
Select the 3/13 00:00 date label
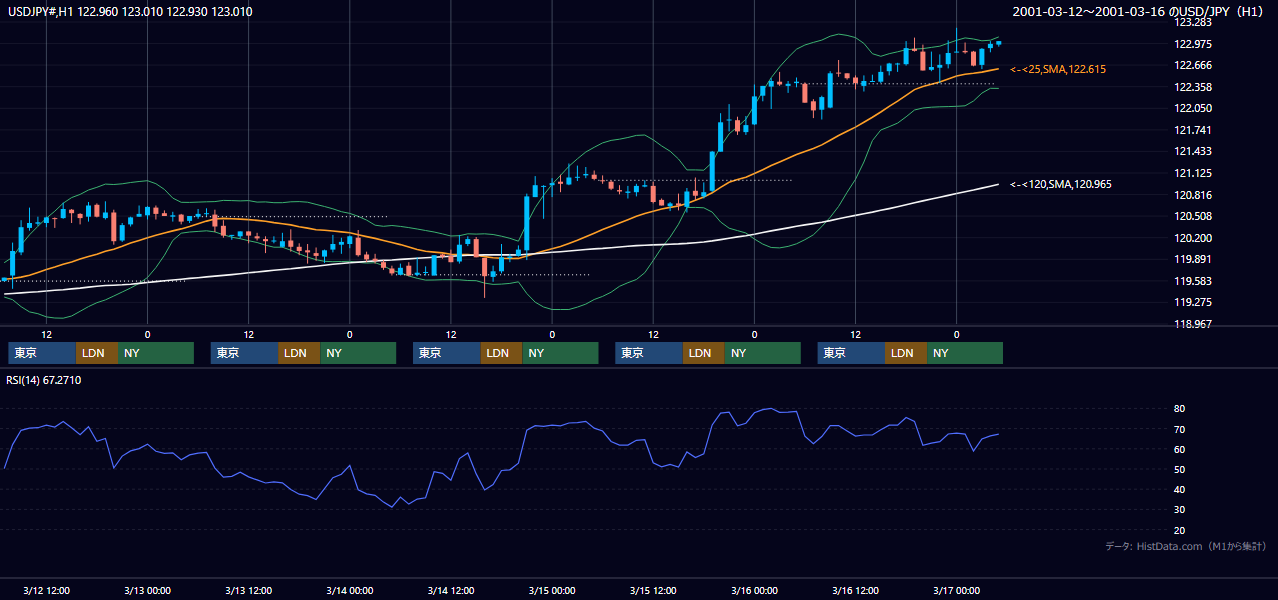click(148, 590)
